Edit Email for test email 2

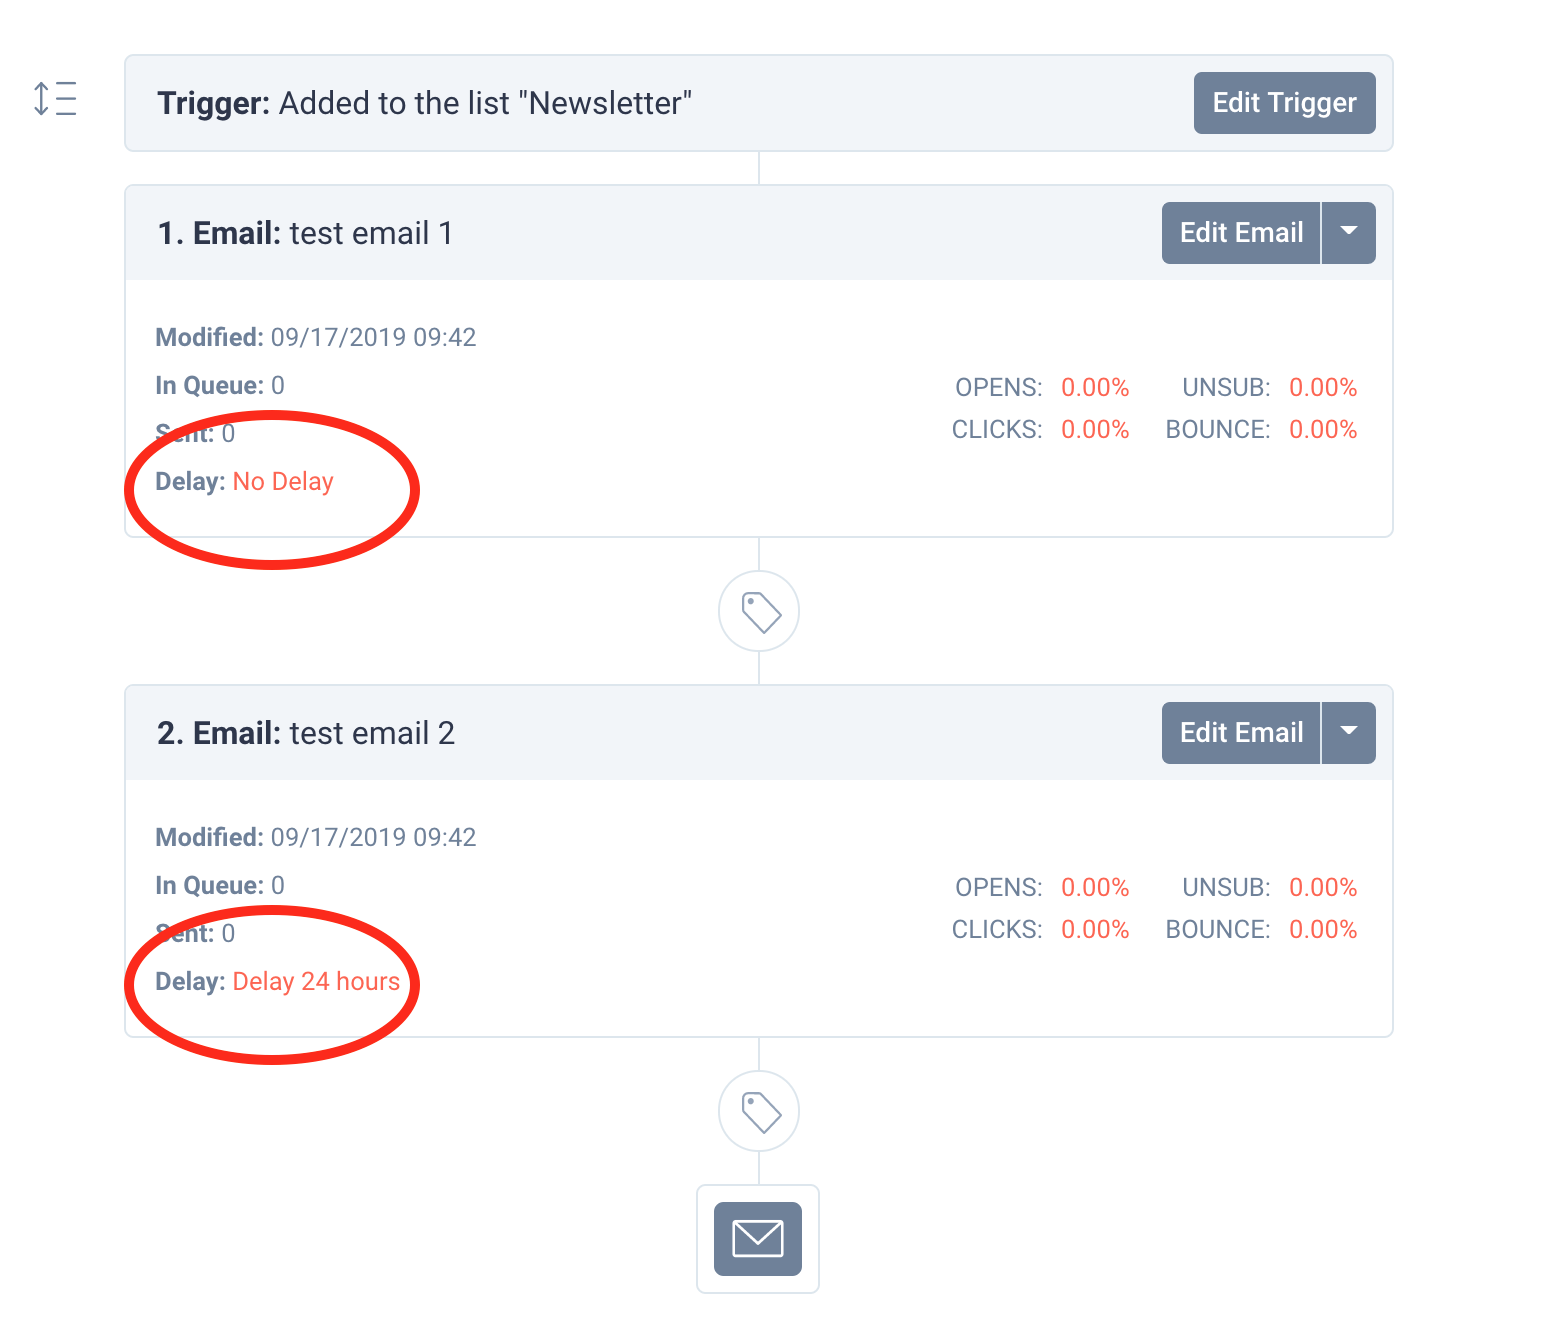click(x=1241, y=733)
